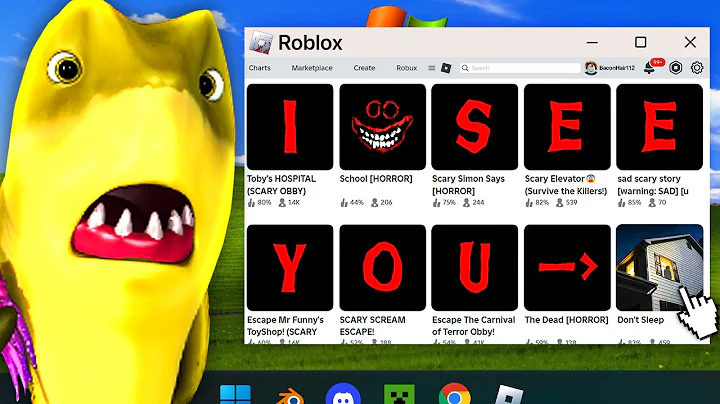Focus the Search input field
Image resolution: width=720 pixels, height=404 pixels.
click(520, 68)
